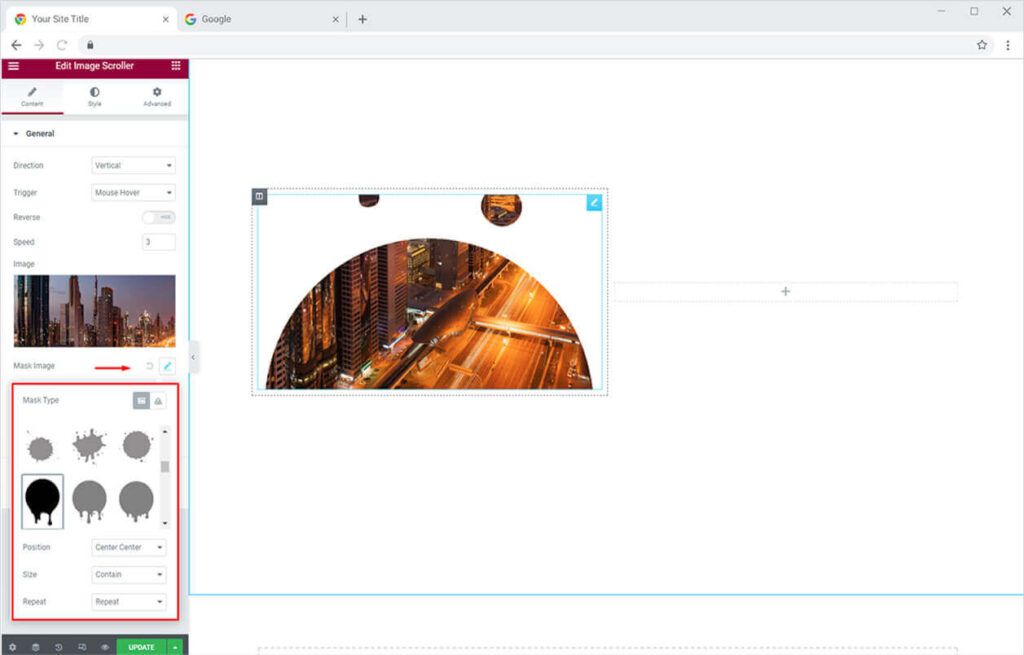Switch Responsive Mode from bottom bar

82,647
